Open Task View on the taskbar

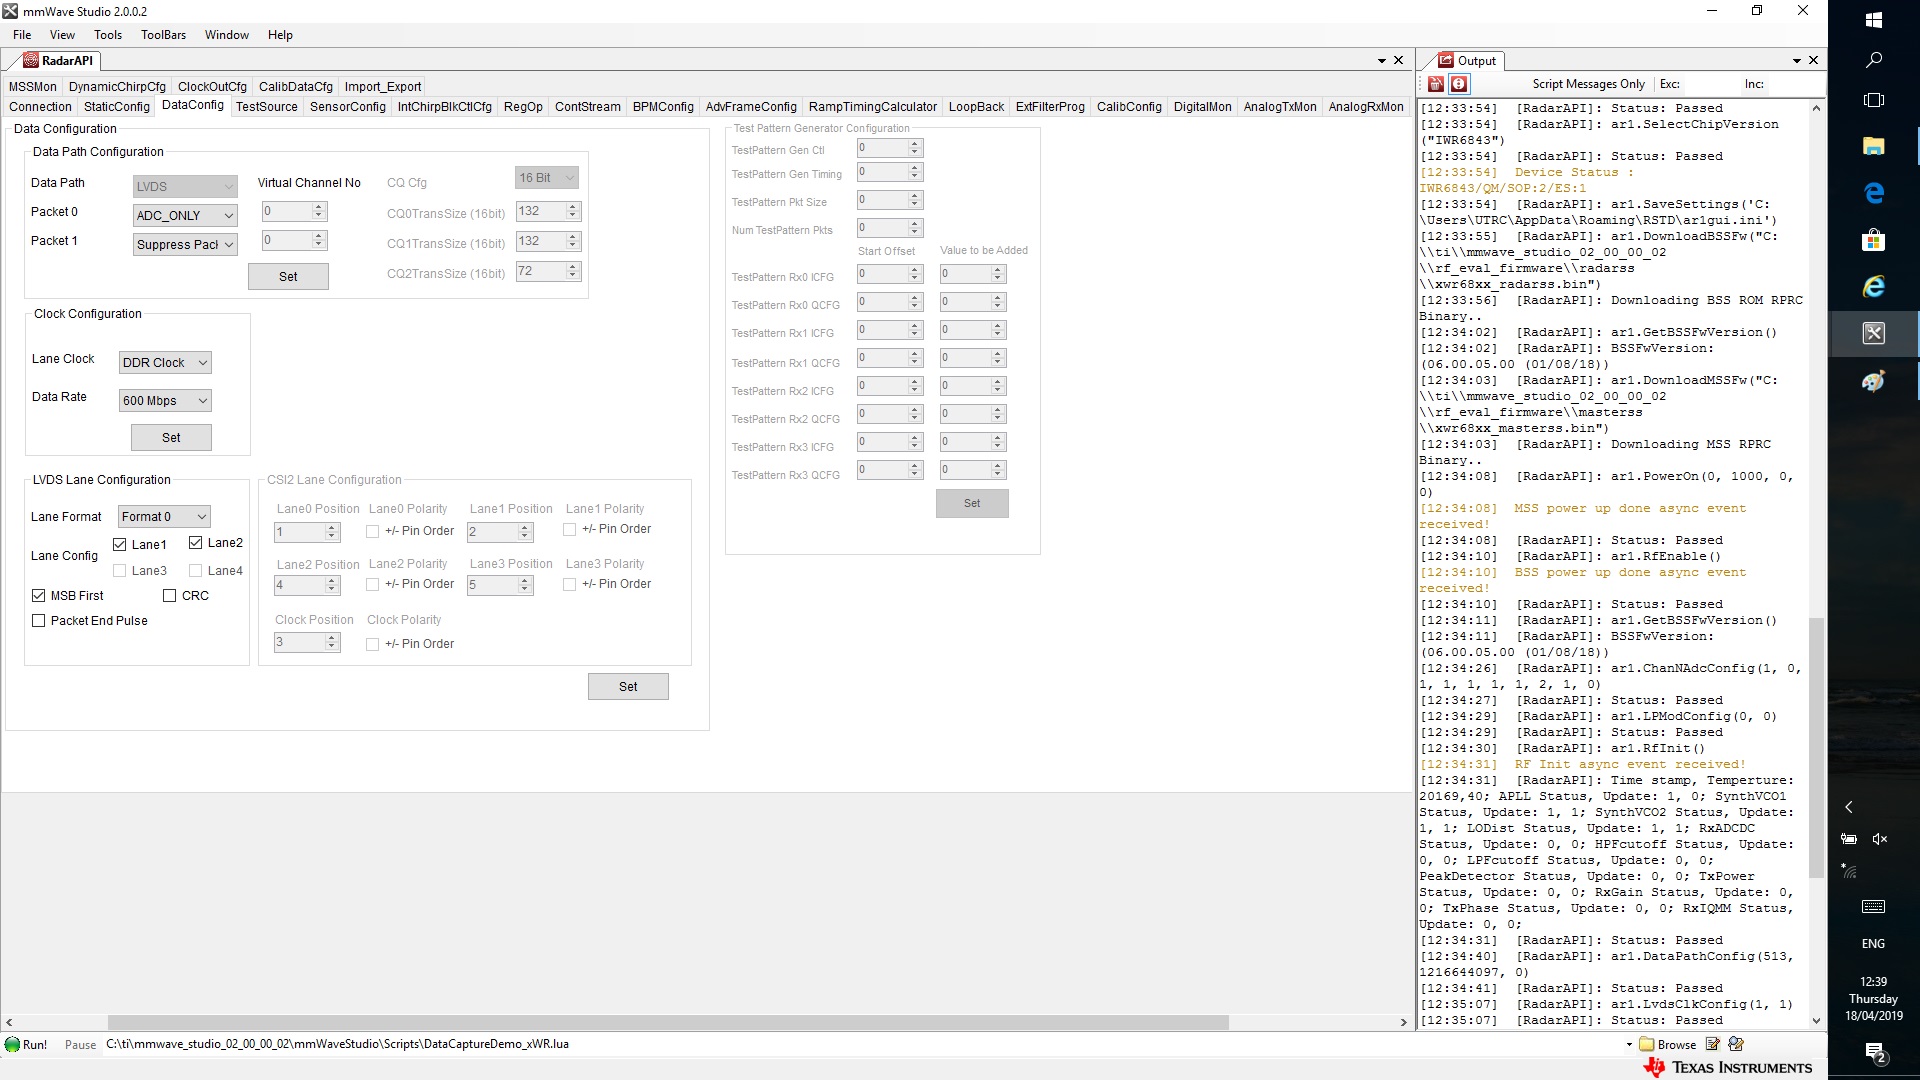(1874, 100)
